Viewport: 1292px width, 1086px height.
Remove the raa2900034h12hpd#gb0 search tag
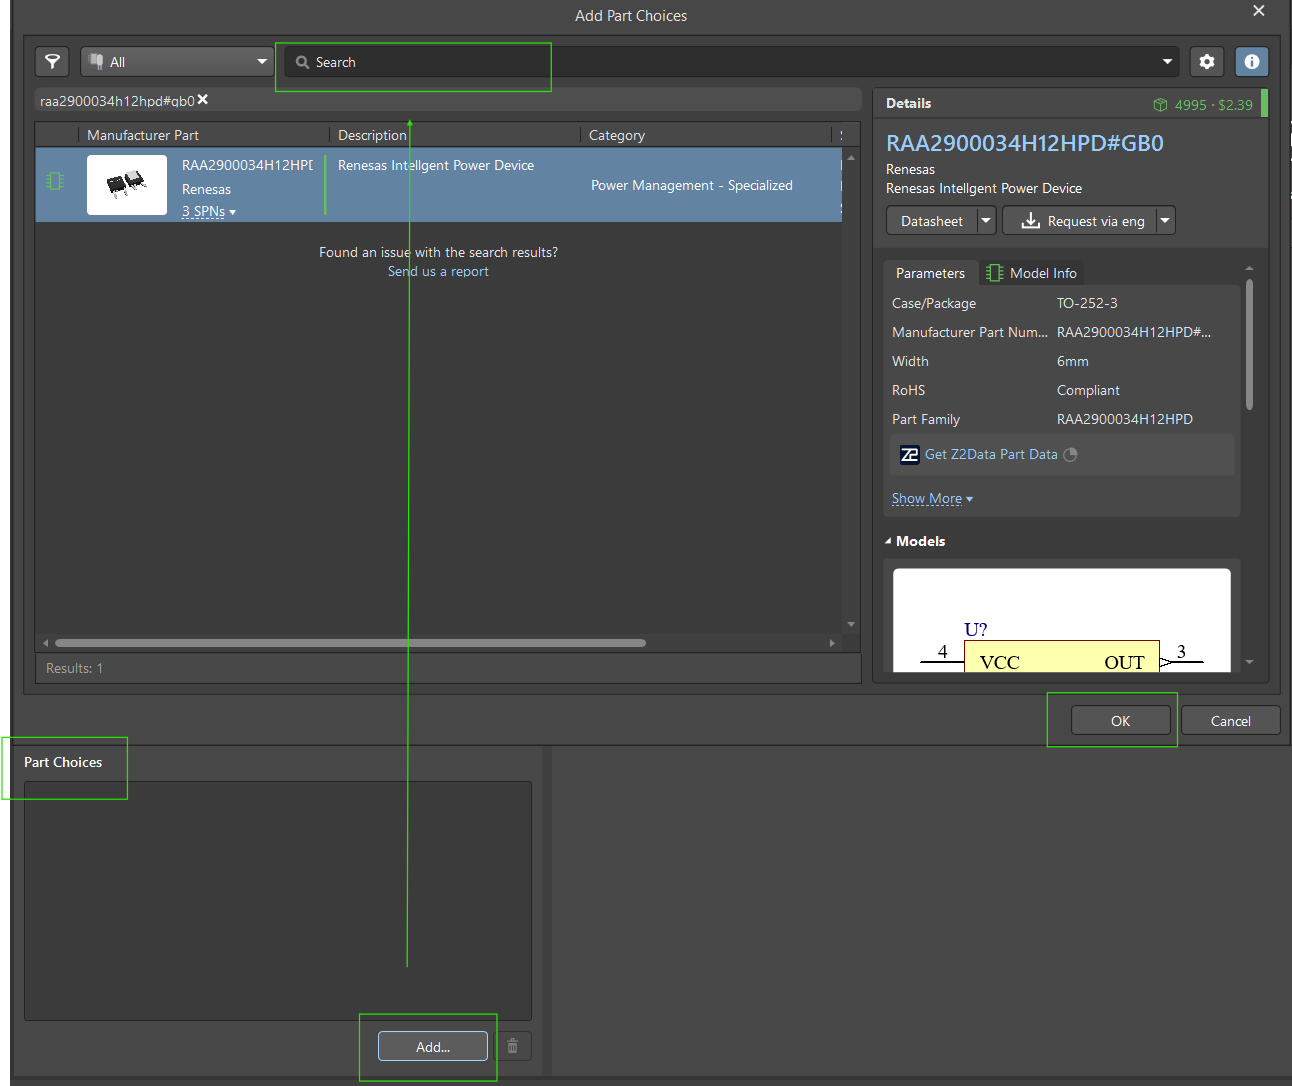coord(203,100)
